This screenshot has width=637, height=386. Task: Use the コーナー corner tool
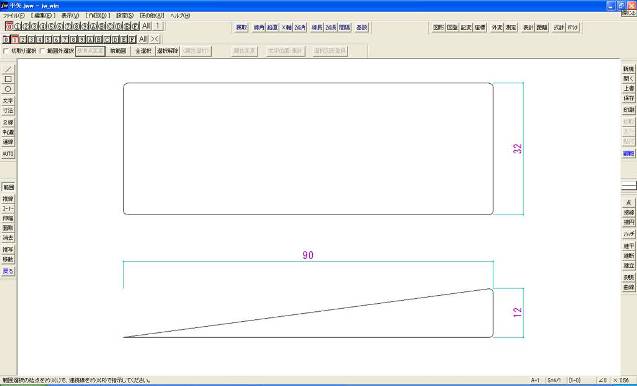[8, 209]
